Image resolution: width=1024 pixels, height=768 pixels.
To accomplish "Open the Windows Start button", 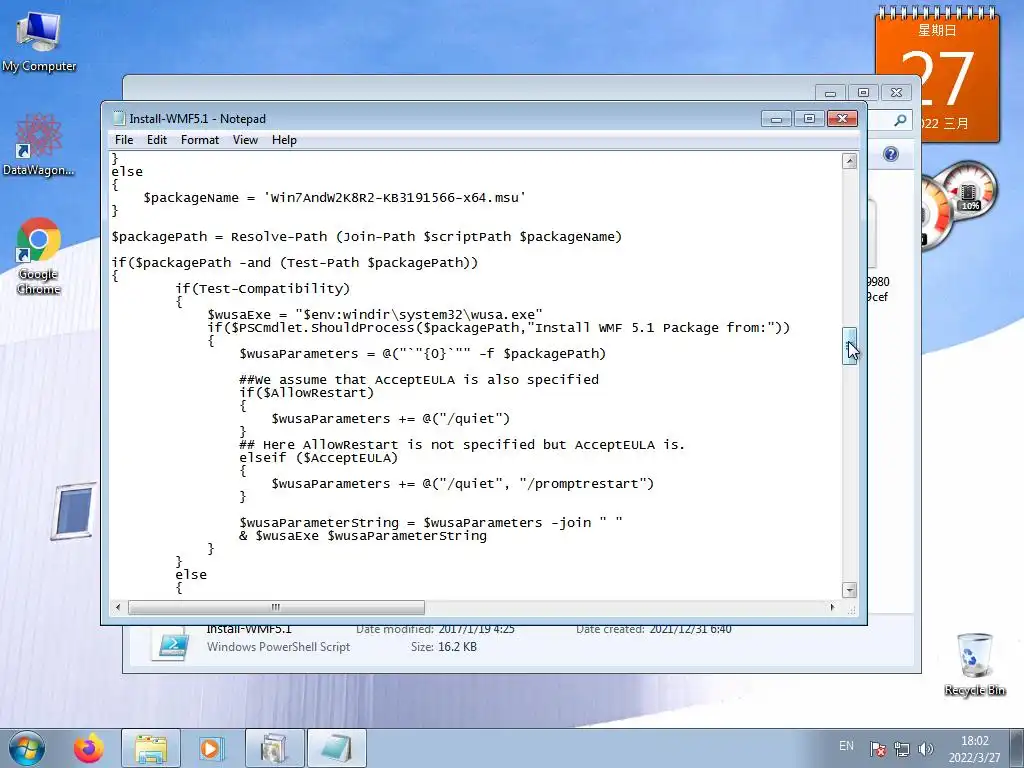I will (27, 748).
